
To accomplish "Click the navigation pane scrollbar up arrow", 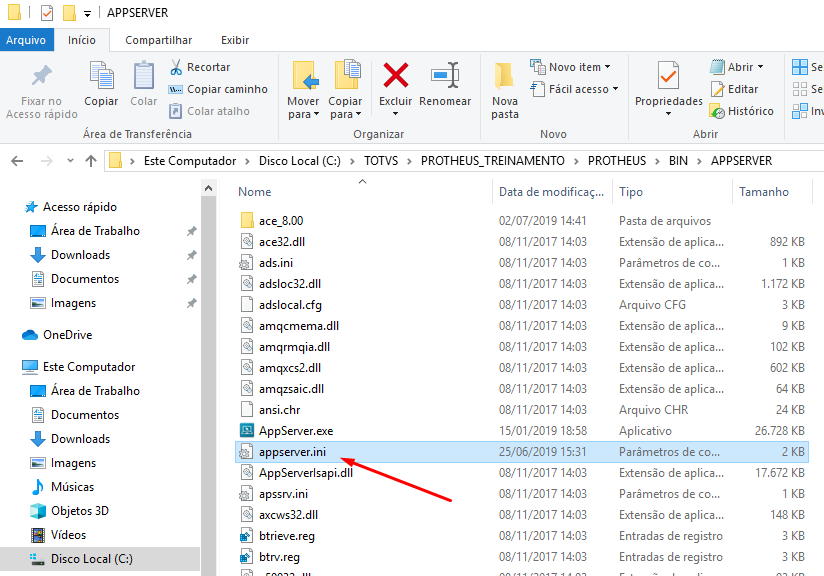I will [x=209, y=188].
